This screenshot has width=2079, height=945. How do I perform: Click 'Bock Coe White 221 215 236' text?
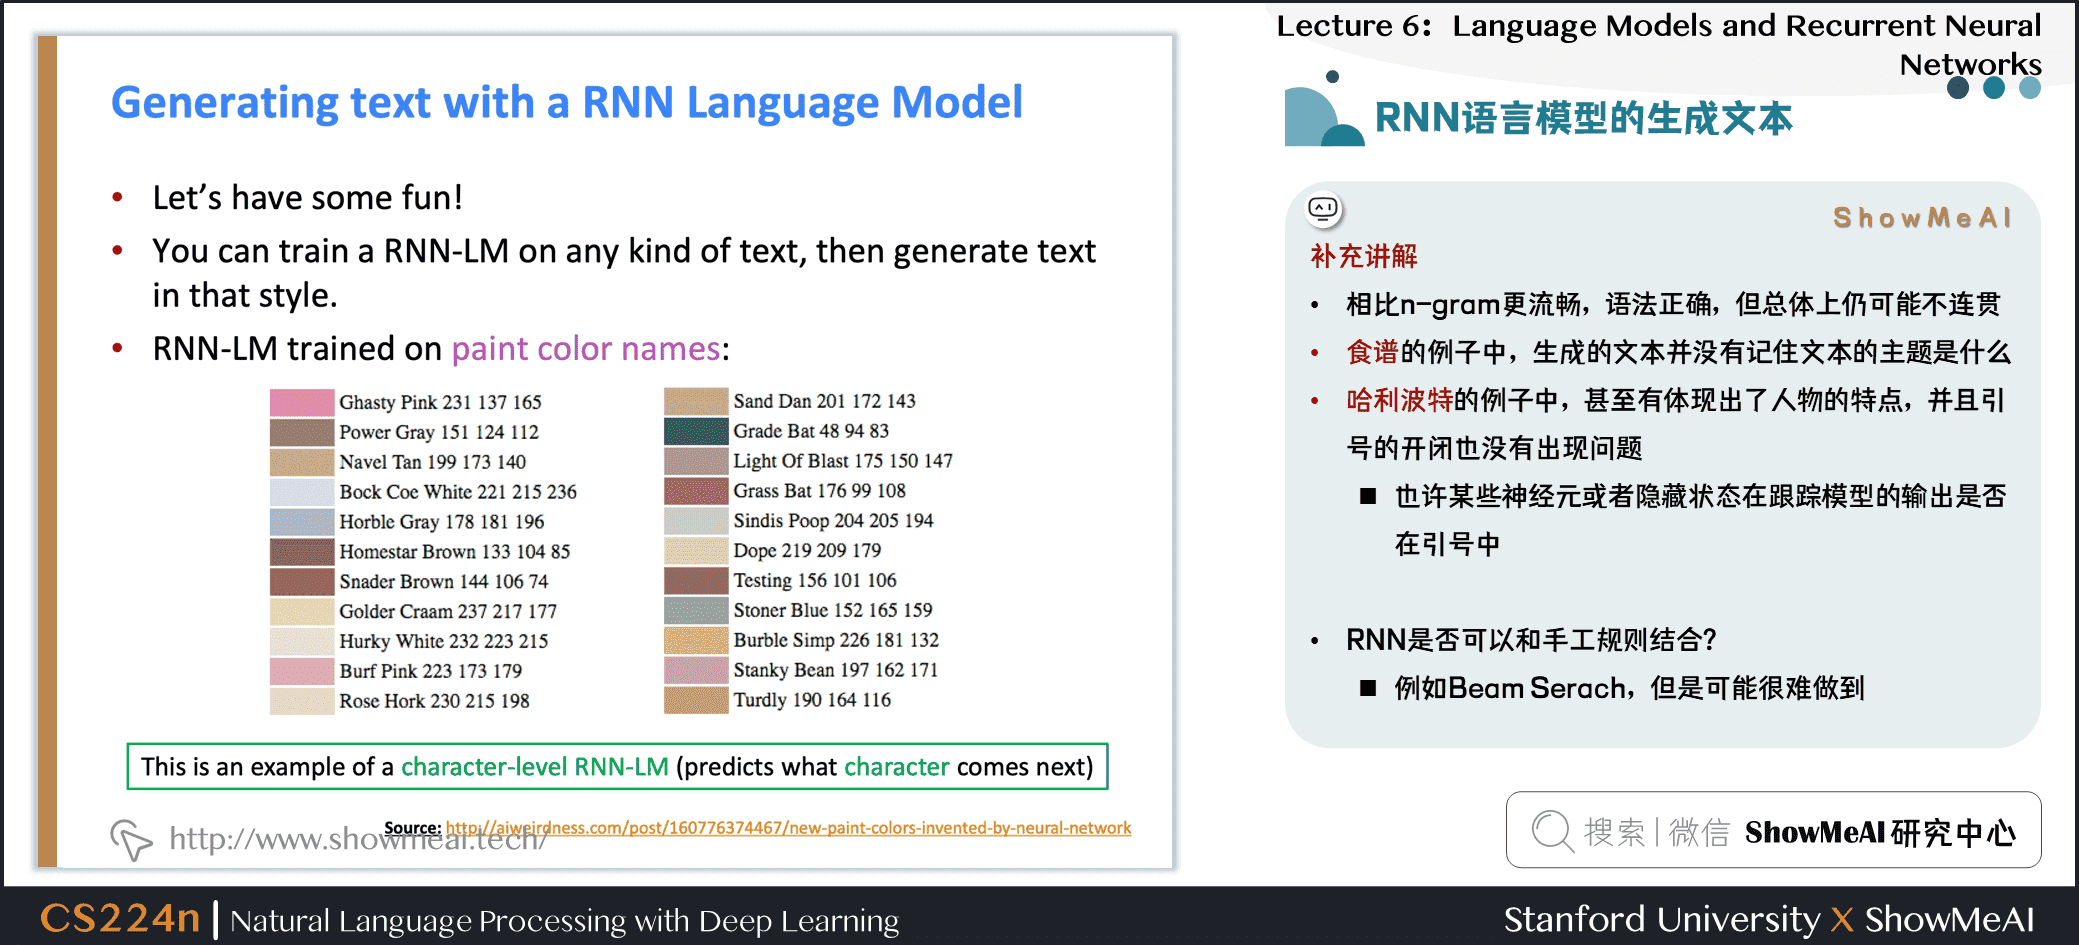click(x=458, y=492)
